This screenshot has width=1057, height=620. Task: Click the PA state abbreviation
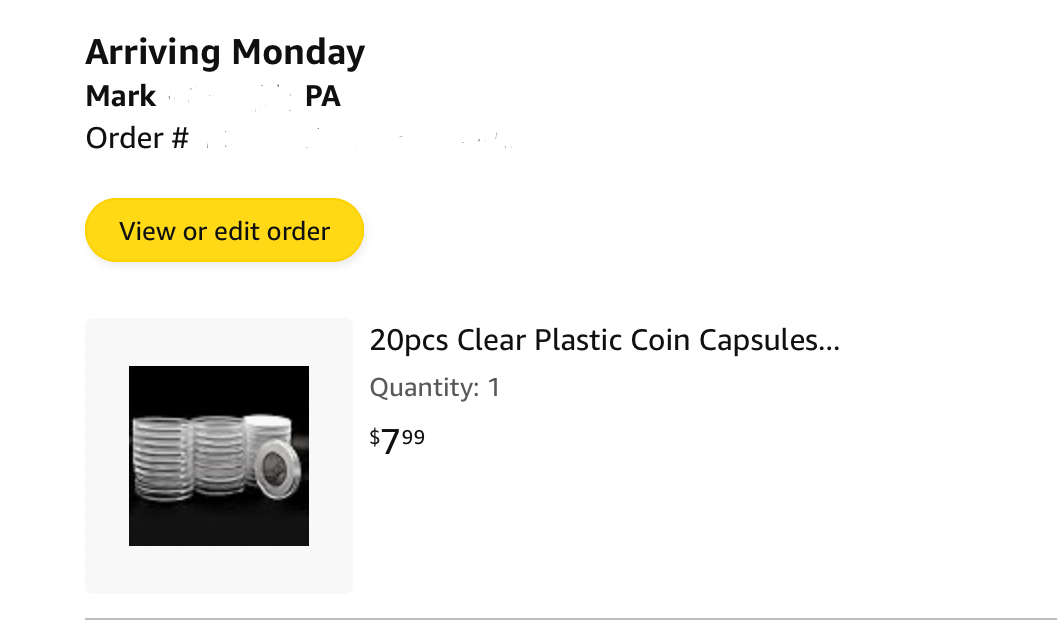(323, 96)
